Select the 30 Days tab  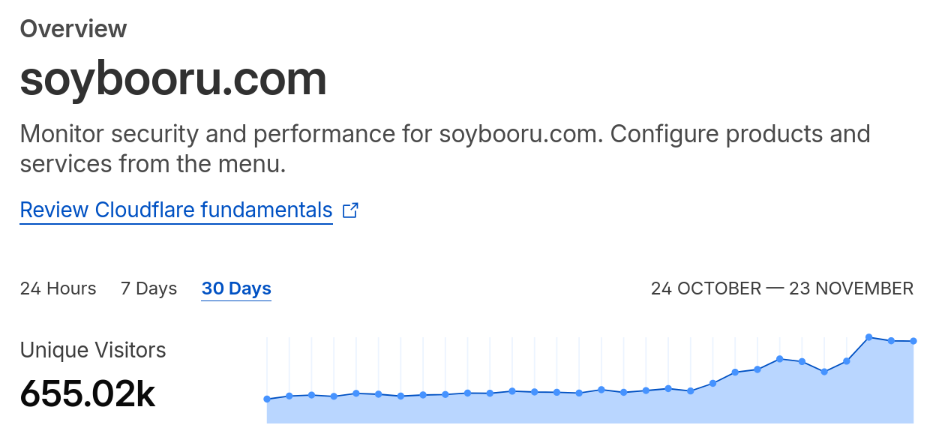[x=236, y=289]
